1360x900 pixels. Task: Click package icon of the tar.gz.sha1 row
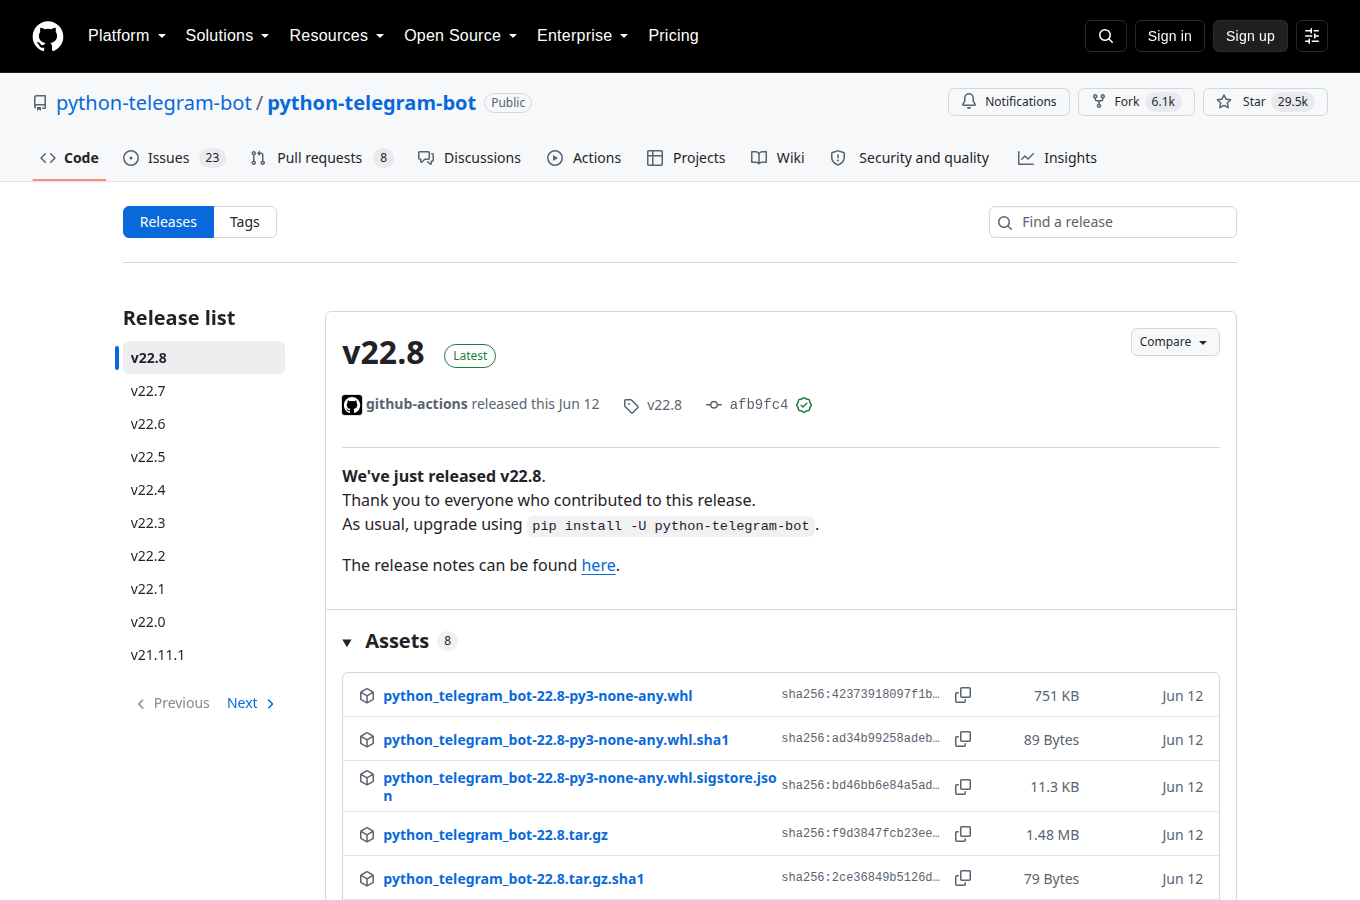[x=367, y=879]
